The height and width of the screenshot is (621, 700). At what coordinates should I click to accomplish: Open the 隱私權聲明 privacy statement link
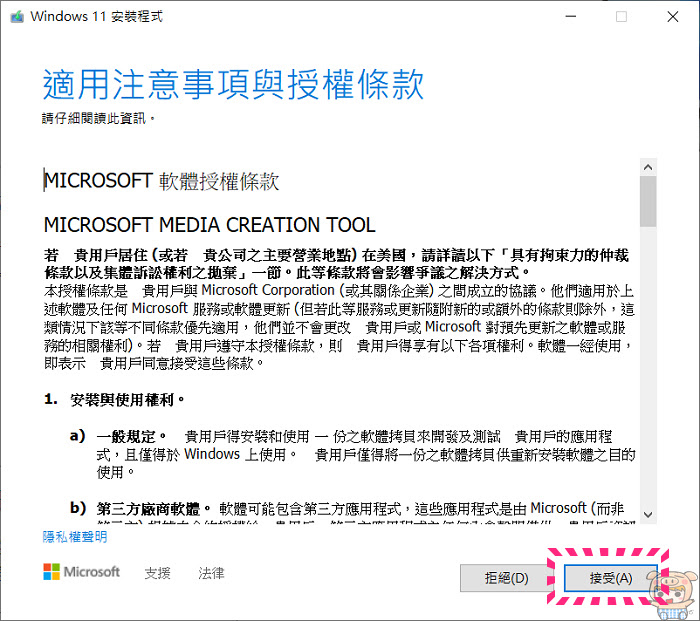click(75, 537)
